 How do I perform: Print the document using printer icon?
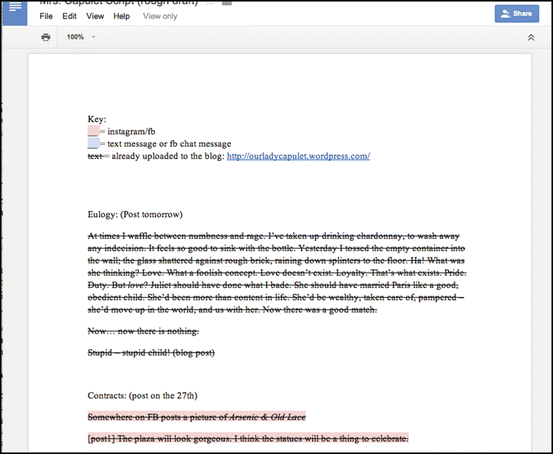45,37
